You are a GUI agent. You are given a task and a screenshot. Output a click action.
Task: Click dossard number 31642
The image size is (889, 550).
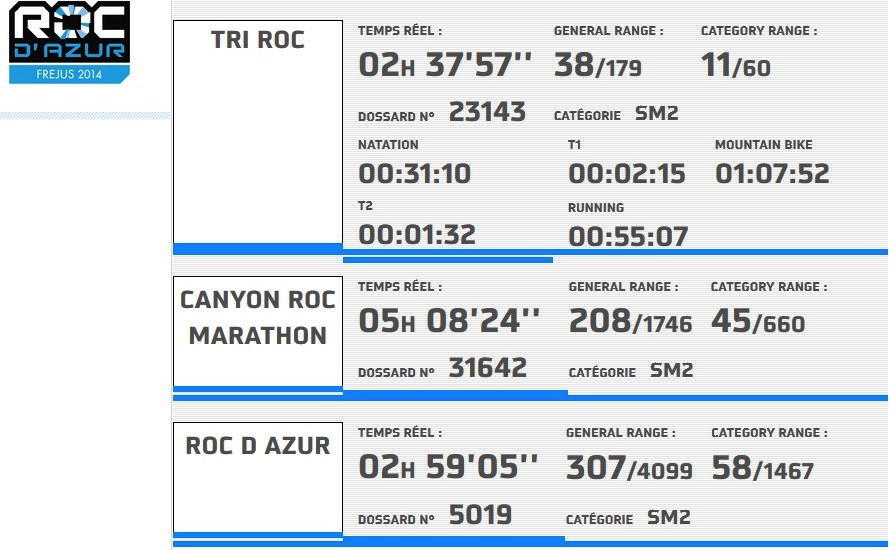(x=488, y=367)
